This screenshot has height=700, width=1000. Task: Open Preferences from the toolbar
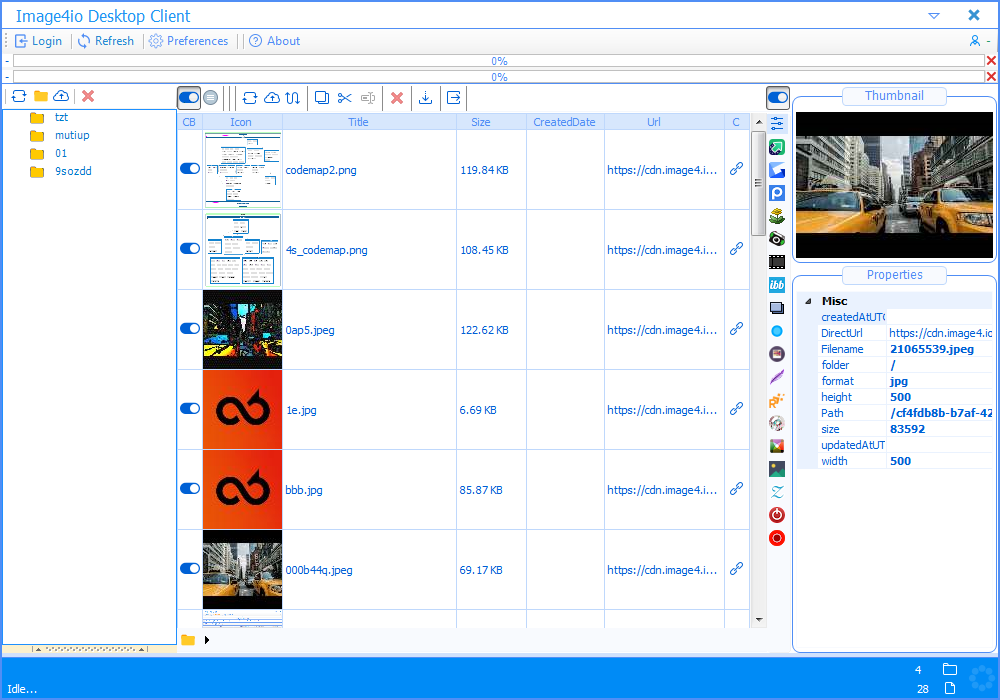189,41
